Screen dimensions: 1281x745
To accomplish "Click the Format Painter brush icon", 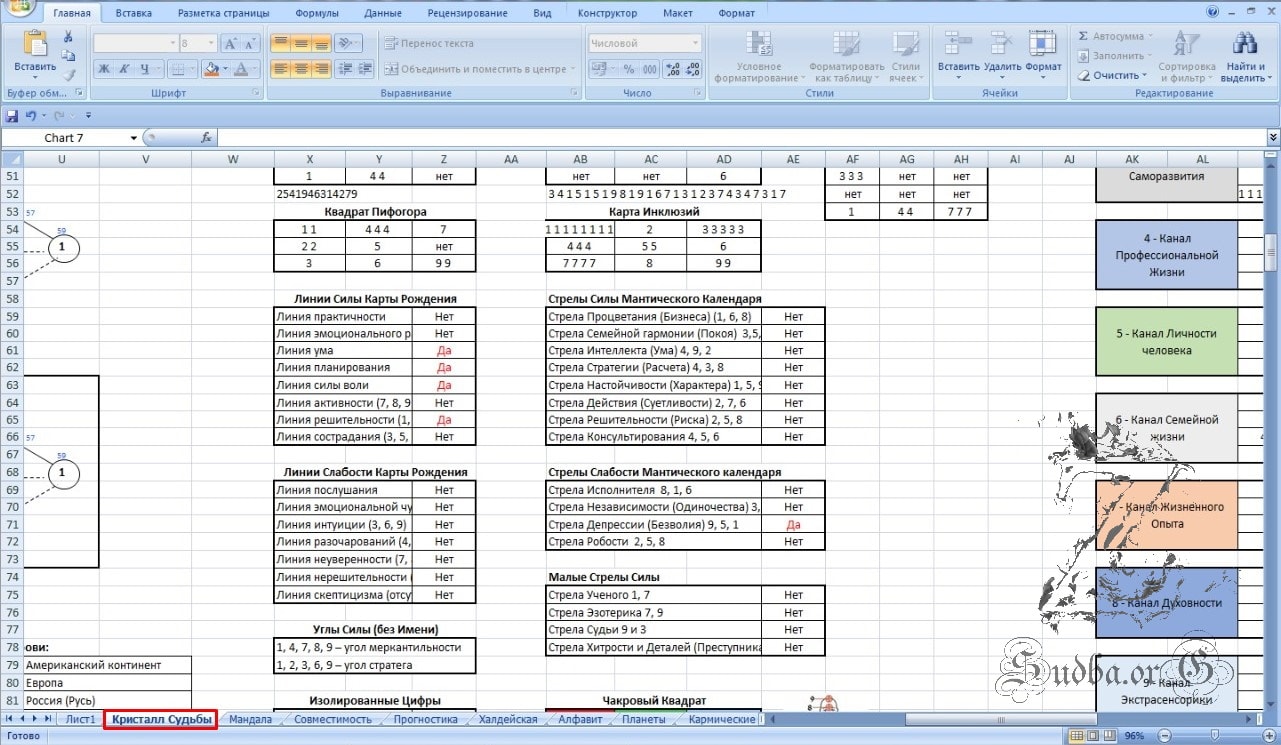I will [x=68, y=75].
